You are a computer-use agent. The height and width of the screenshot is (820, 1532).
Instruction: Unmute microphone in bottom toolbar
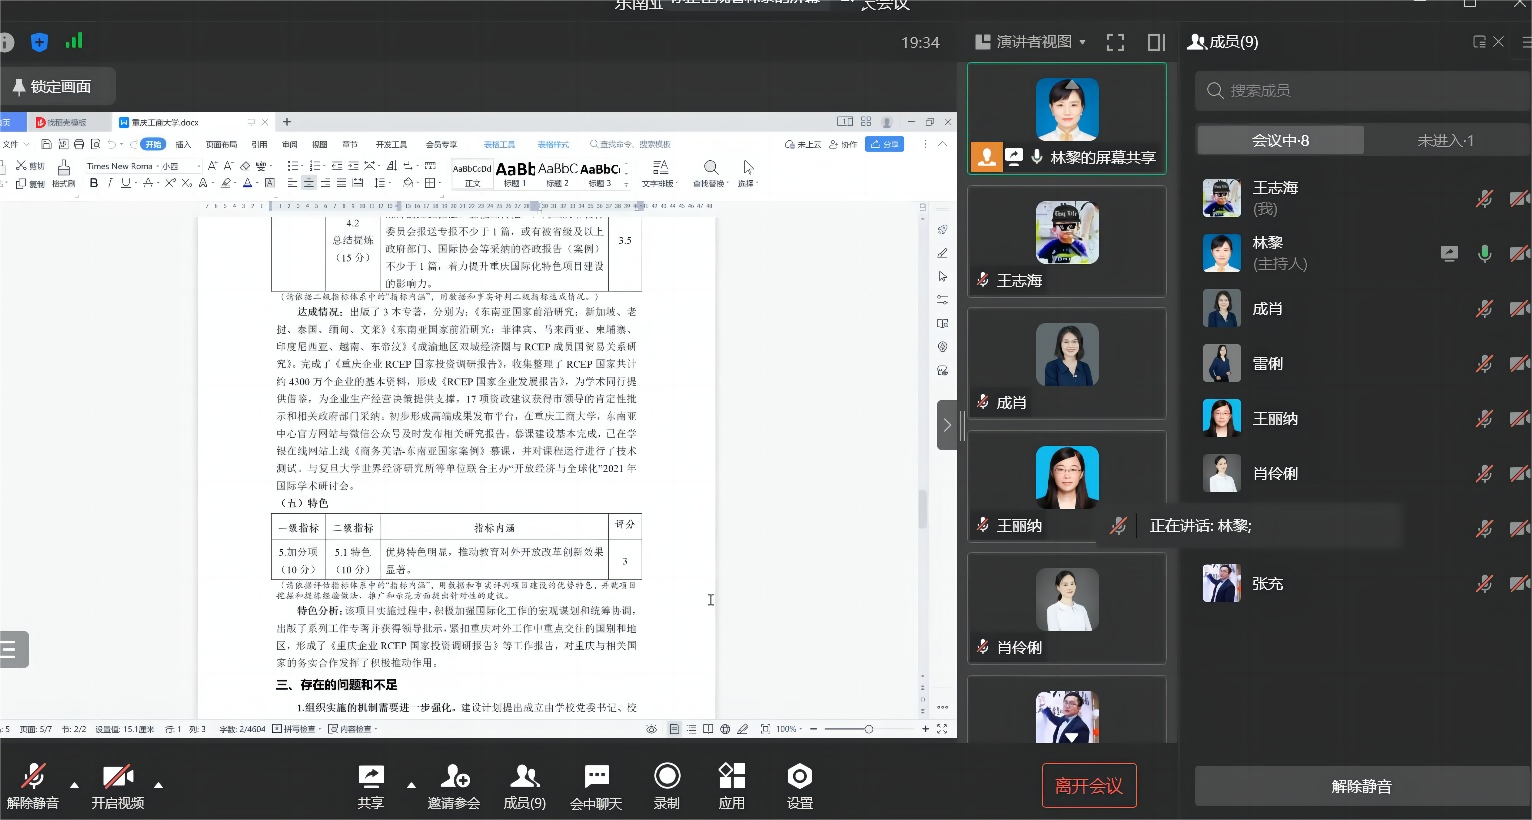point(33,786)
